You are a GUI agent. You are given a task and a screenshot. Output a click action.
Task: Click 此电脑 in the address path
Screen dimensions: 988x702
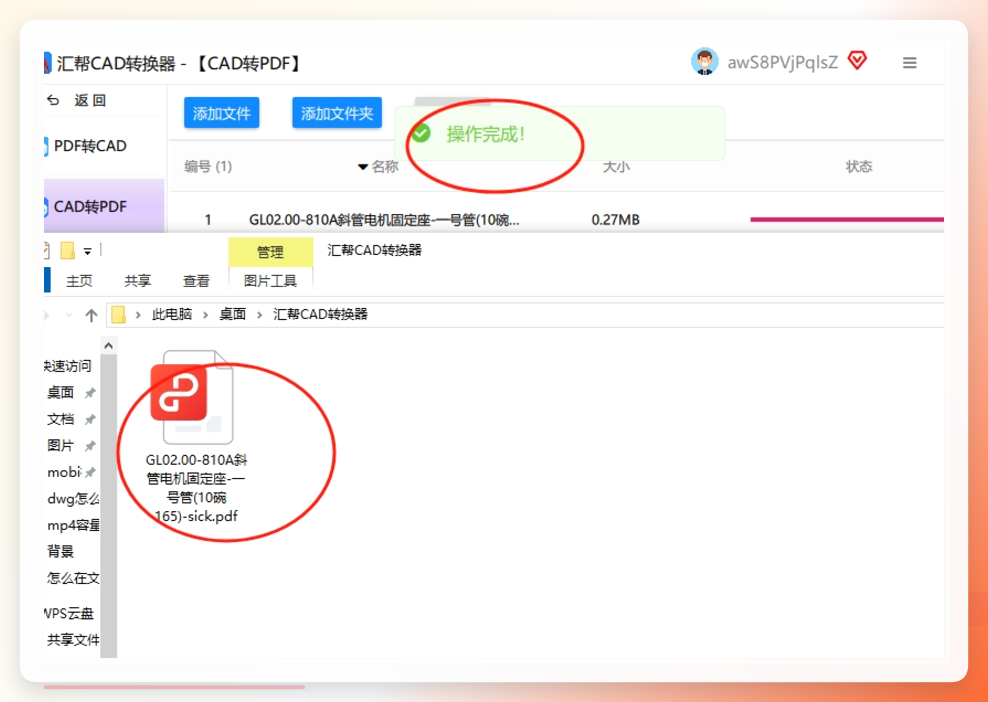click(x=172, y=314)
